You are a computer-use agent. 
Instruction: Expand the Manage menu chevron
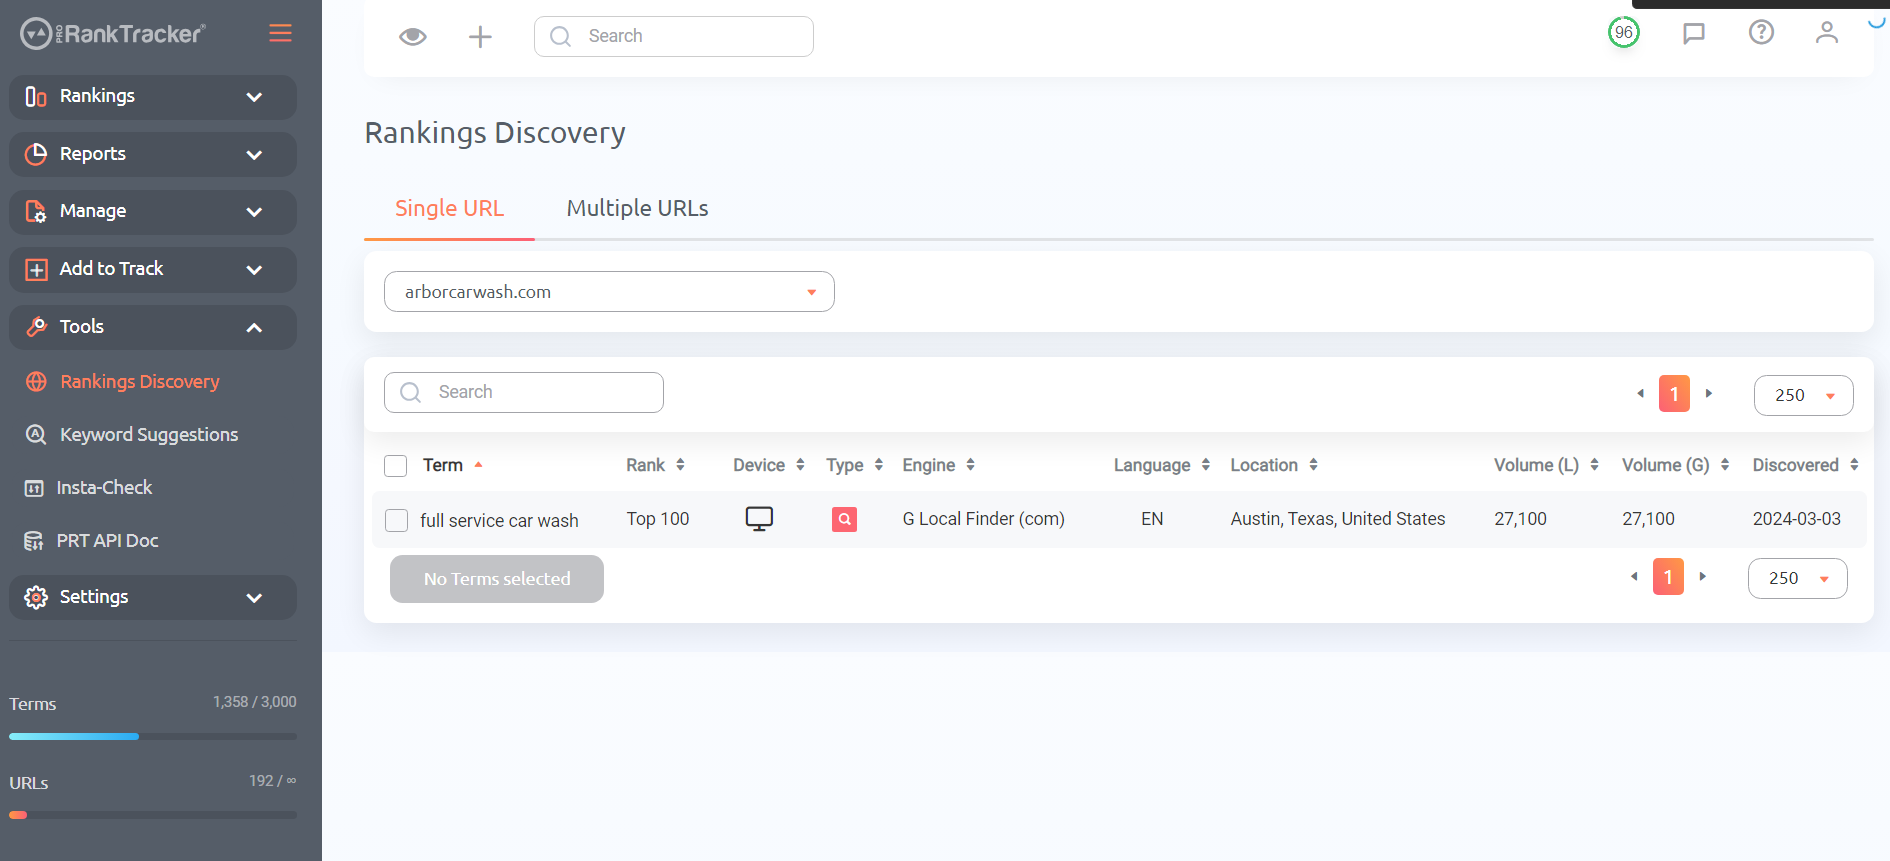coord(254,212)
